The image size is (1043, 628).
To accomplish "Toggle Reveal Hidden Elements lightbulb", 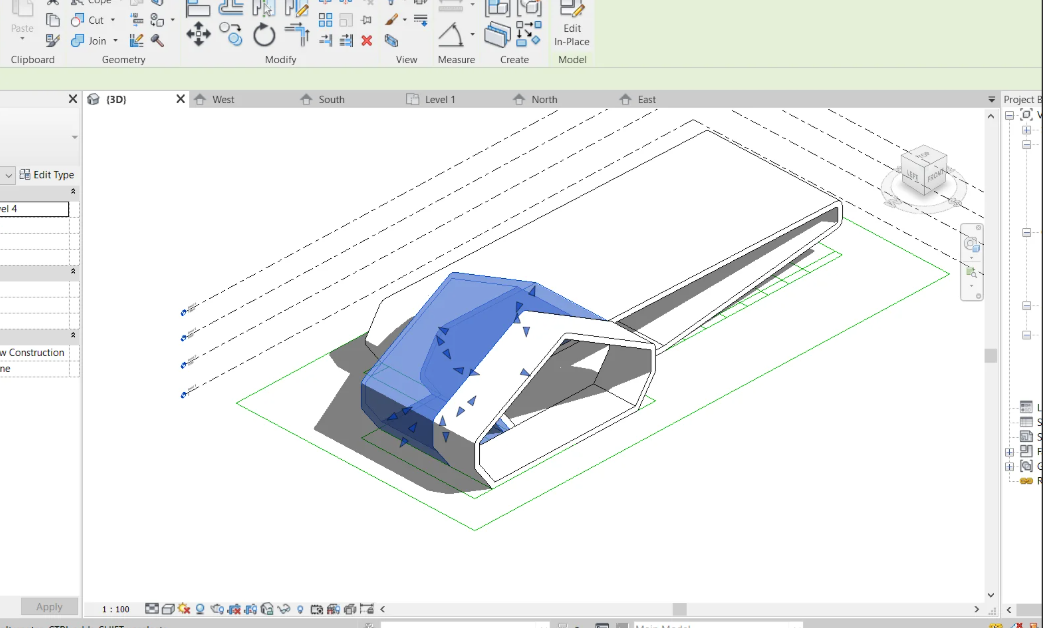I will (300, 609).
